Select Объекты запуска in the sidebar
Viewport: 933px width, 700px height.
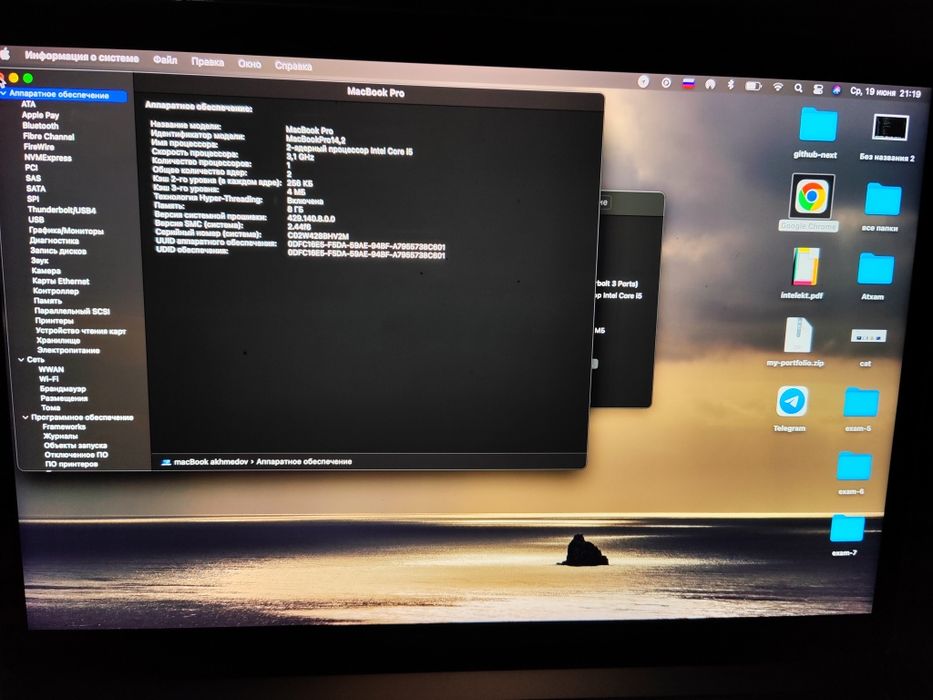(x=76, y=445)
